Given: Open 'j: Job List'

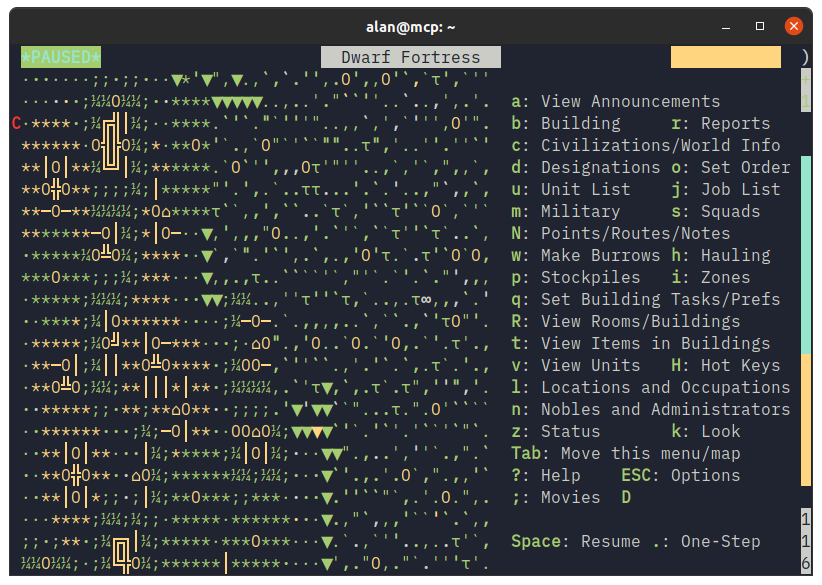Looking at the screenshot, I should click(726, 189).
